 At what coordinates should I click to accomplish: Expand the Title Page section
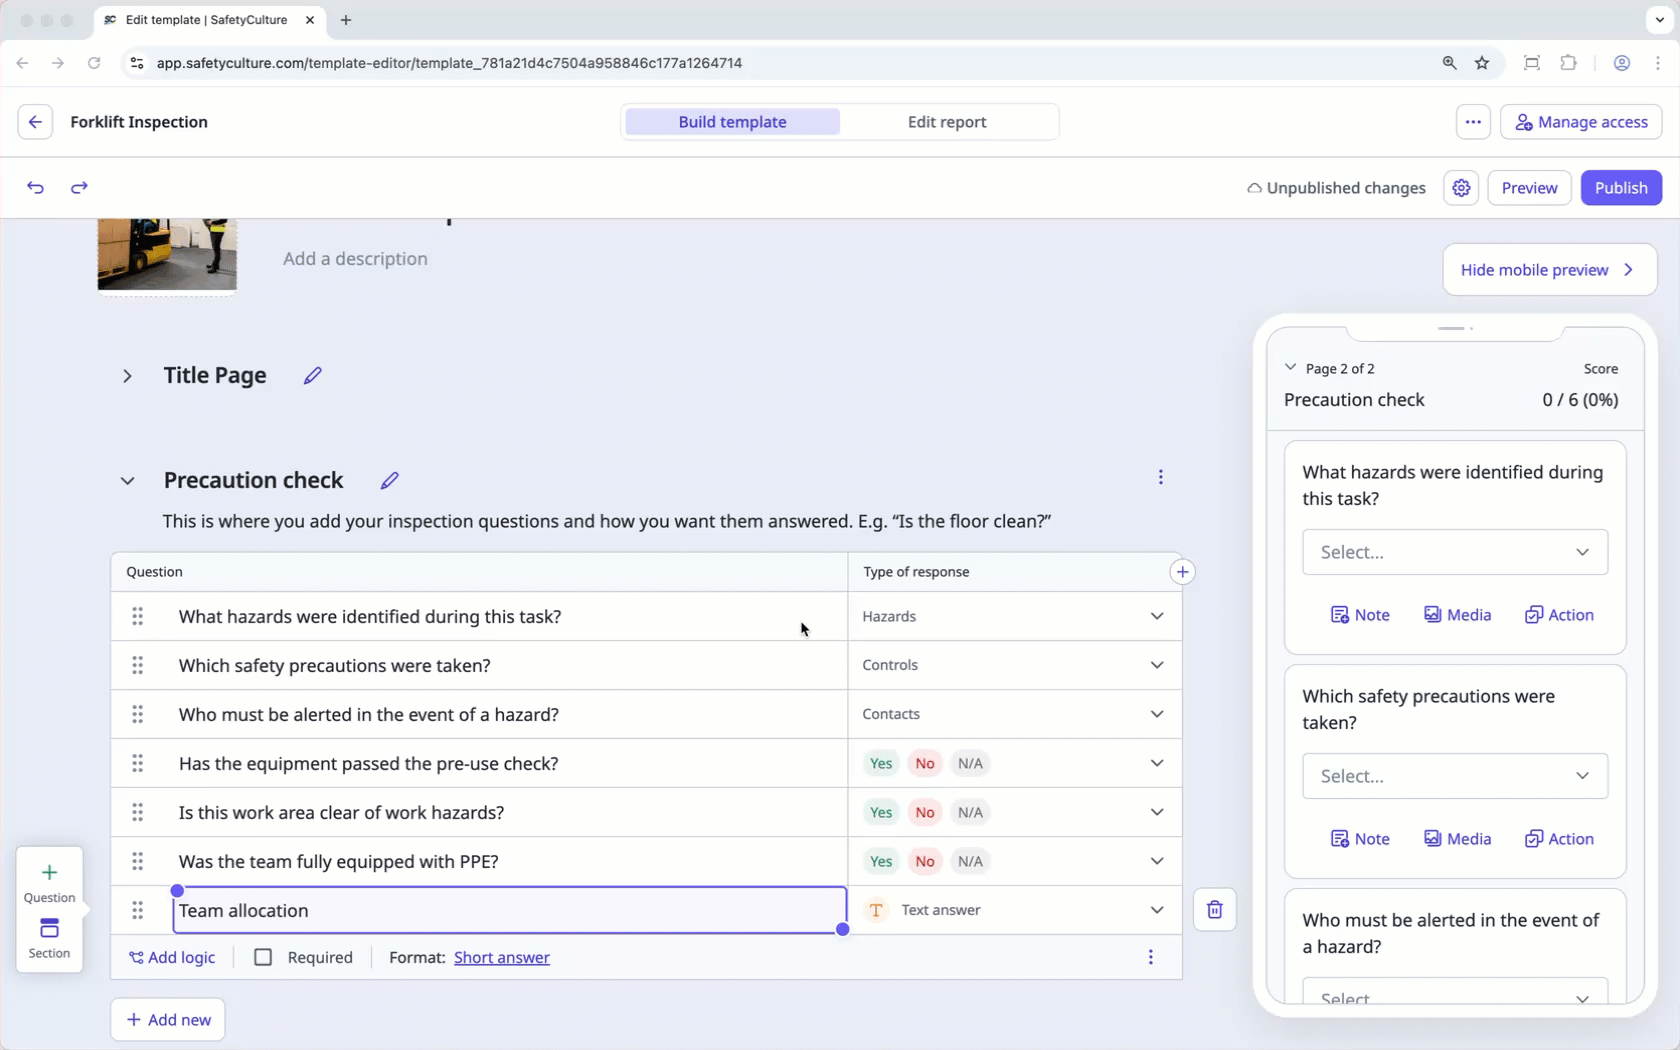[127, 377]
